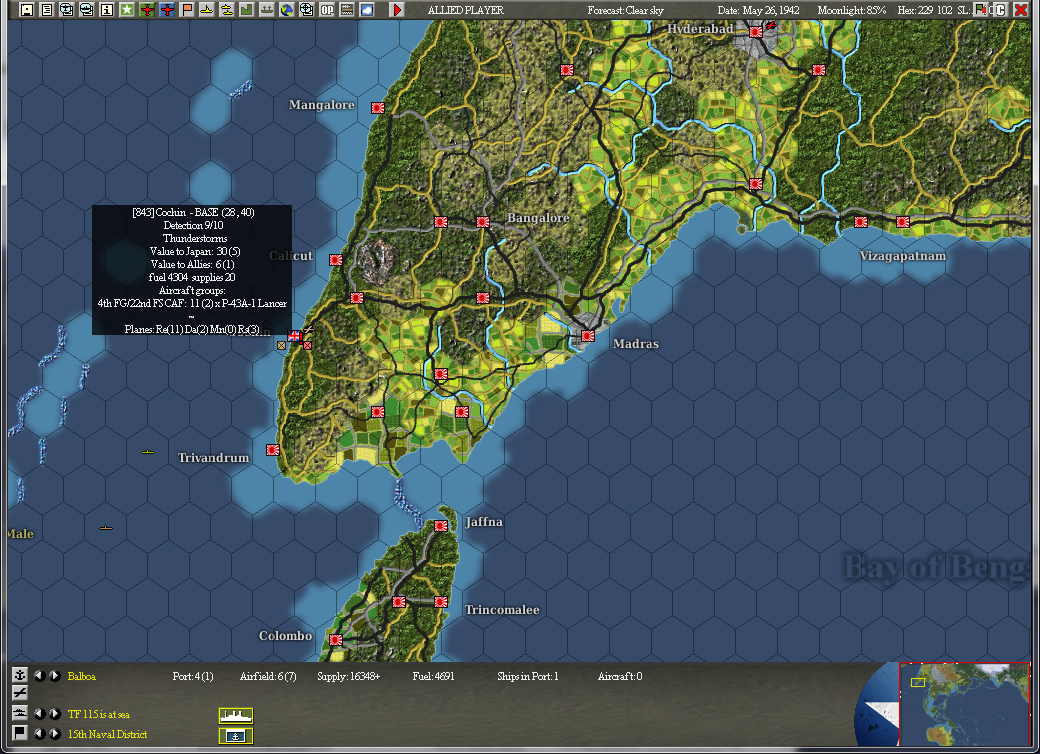Image resolution: width=1040 pixels, height=754 pixels.
Task: Click the green flag icon beside SL
Action: pyautogui.click(x=980, y=9)
